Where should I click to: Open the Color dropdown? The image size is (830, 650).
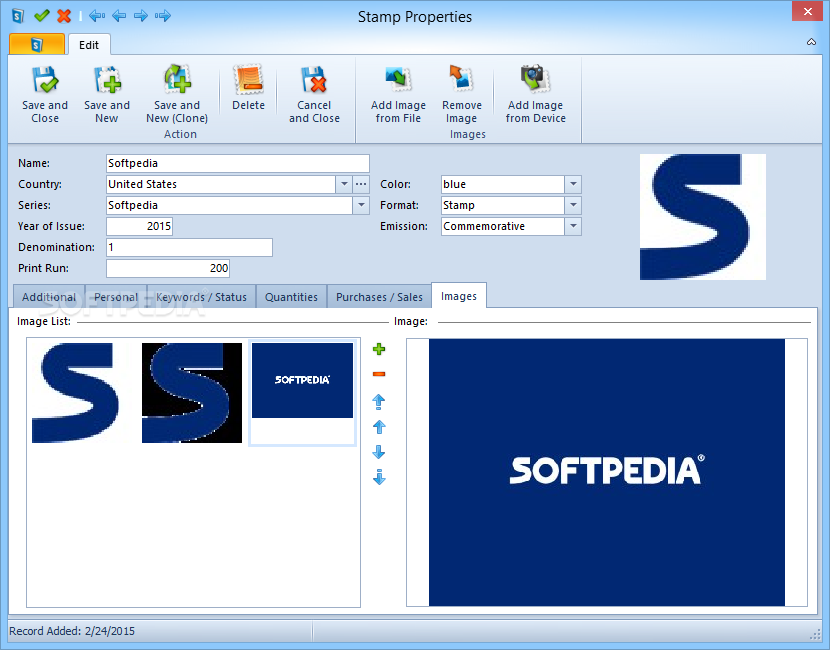tap(573, 184)
